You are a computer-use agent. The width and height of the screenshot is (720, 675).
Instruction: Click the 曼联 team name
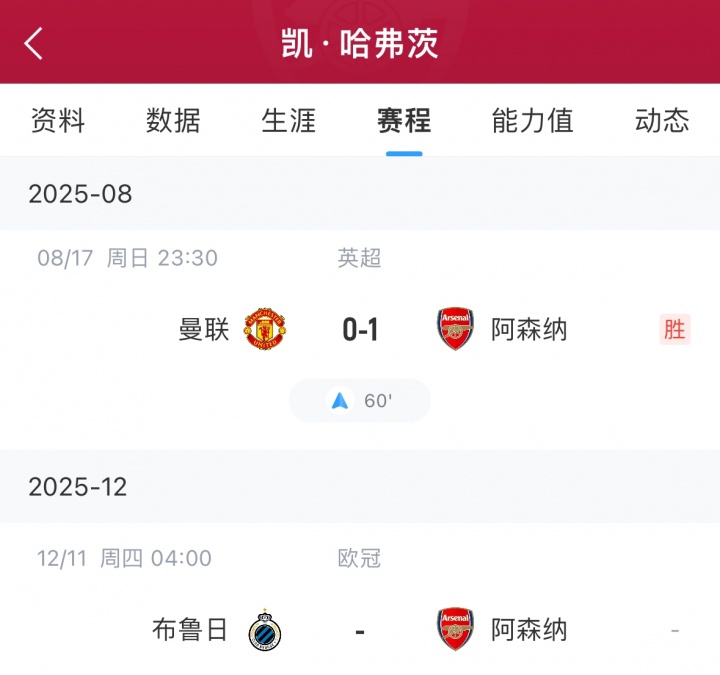[x=204, y=329]
